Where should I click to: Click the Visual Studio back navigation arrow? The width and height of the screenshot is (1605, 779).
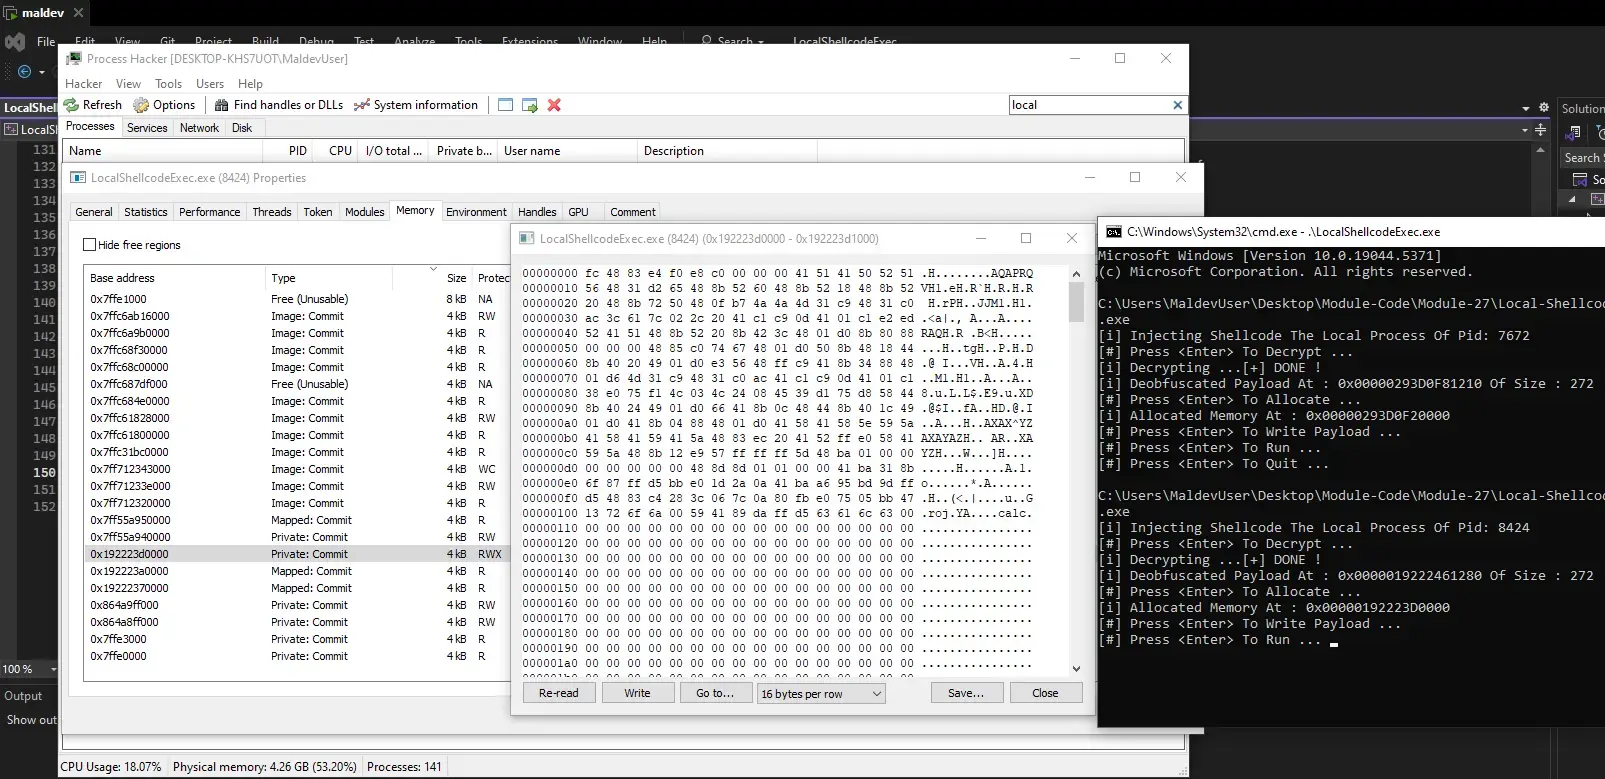point(25,72)
